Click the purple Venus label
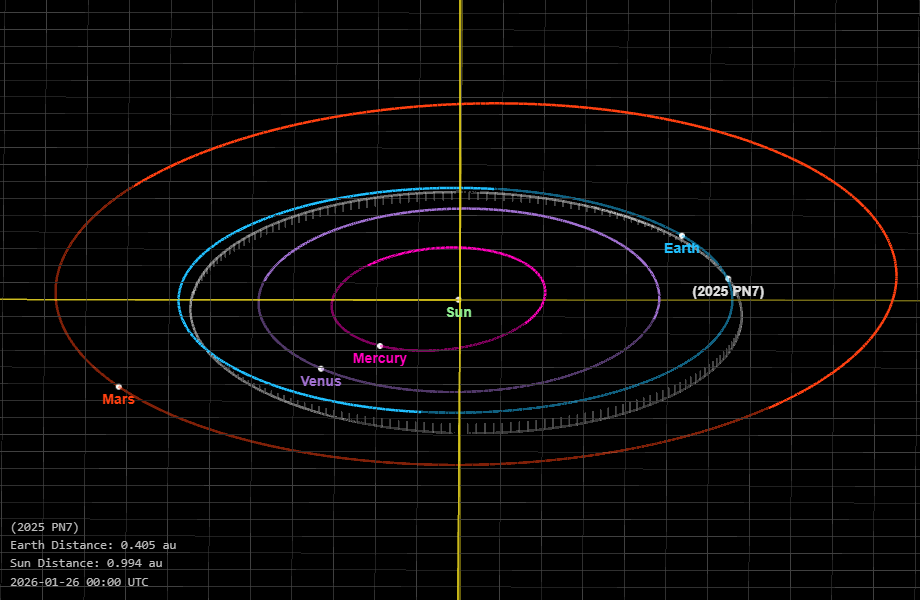920x600 pixels. point(321,381)
